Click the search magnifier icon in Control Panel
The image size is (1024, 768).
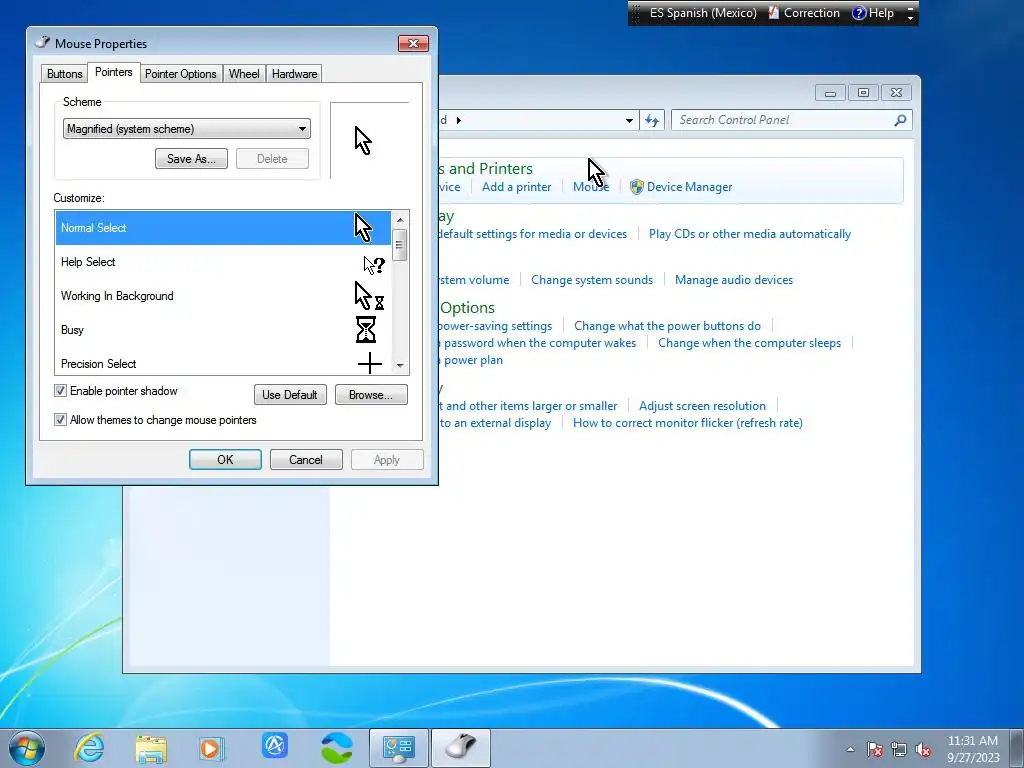click(900, 120)
